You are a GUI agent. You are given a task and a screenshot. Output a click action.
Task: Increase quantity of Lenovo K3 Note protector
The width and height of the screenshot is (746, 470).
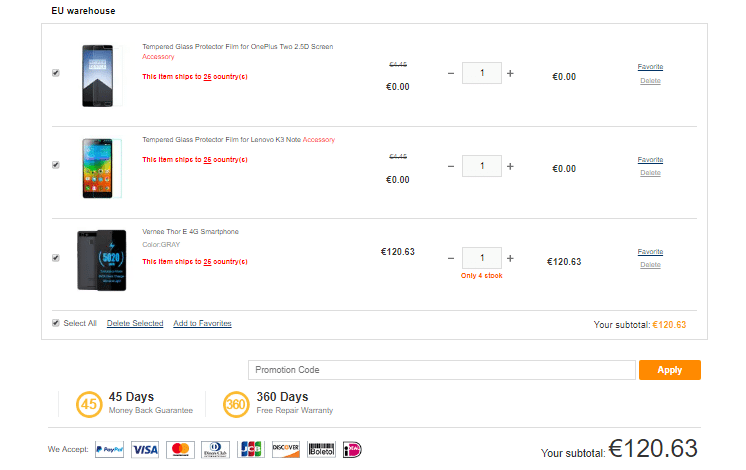(x=510, y=165)
